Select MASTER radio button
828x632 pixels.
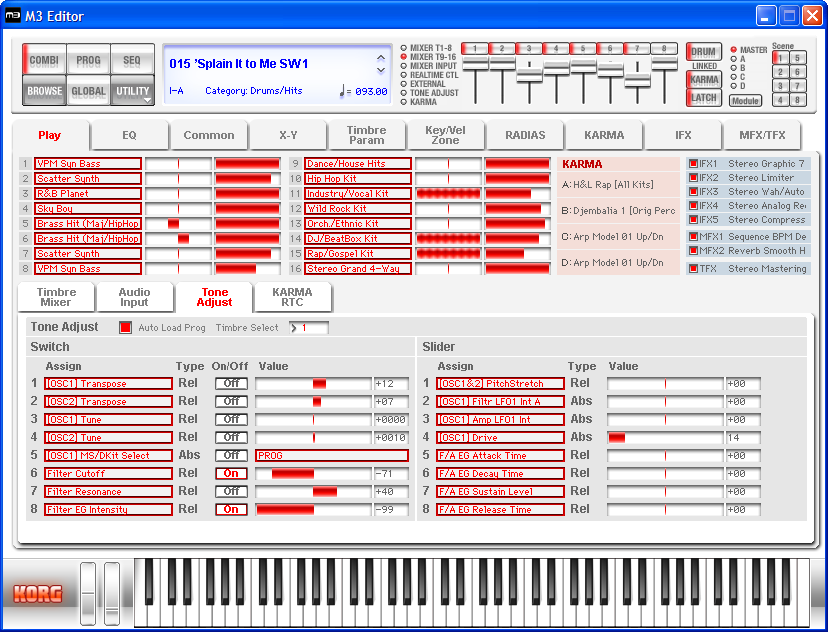pos(733,50)
